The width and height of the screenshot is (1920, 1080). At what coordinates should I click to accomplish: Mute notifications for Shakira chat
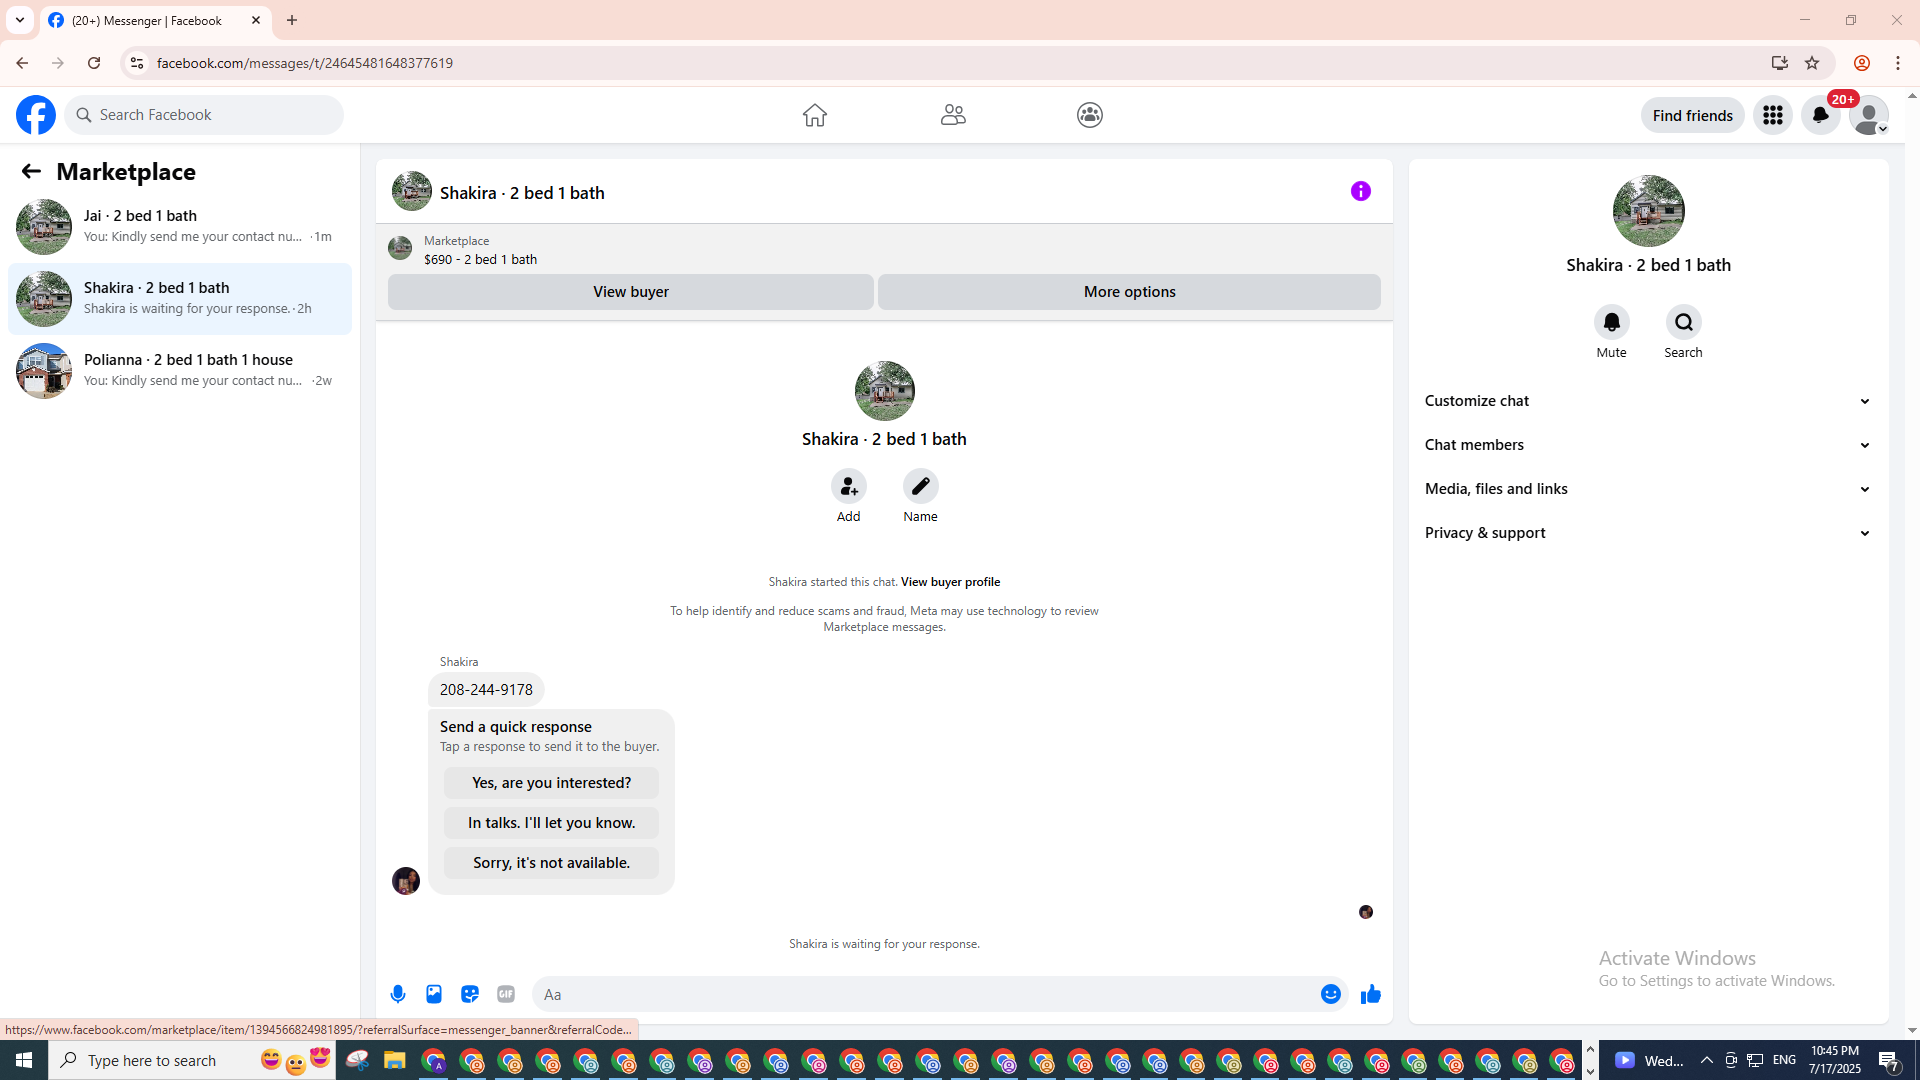pyautogui.click(x=1612, y=322)
